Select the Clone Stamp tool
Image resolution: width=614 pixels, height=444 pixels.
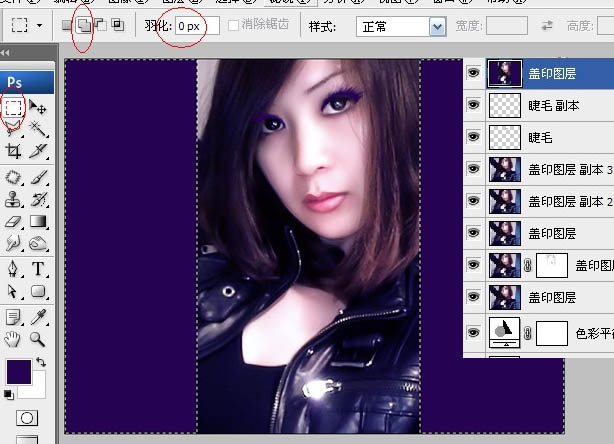pyautogui.click(x=13, y=199)
